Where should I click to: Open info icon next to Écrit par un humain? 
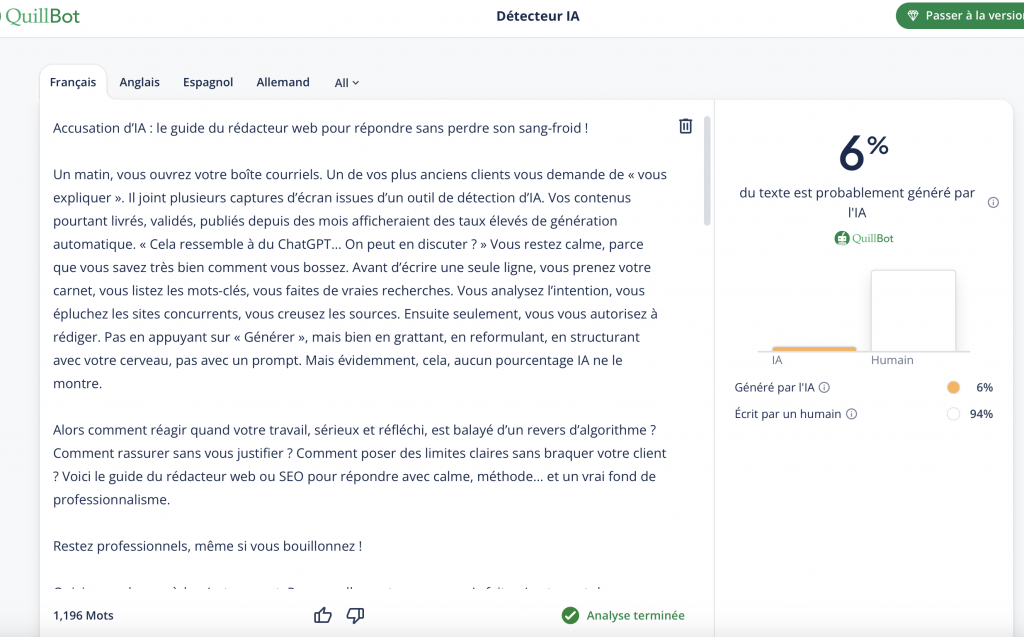pos(852,414)
